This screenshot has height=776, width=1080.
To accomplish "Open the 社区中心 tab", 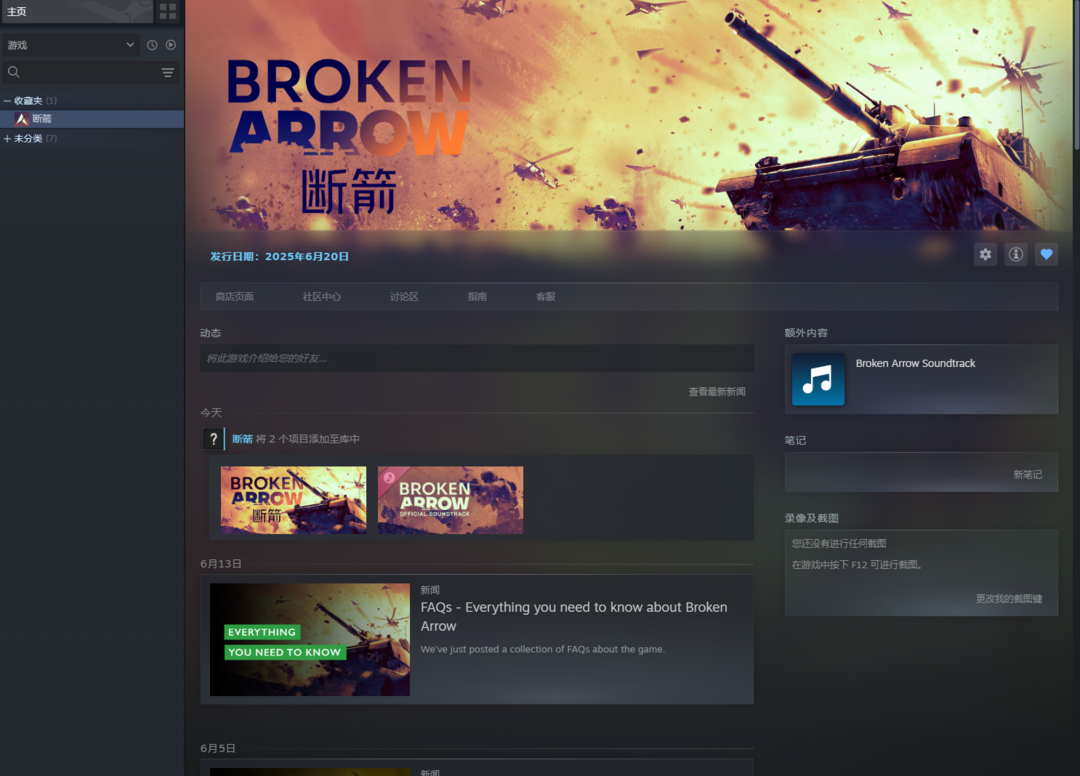I will [x=322, y=297].
